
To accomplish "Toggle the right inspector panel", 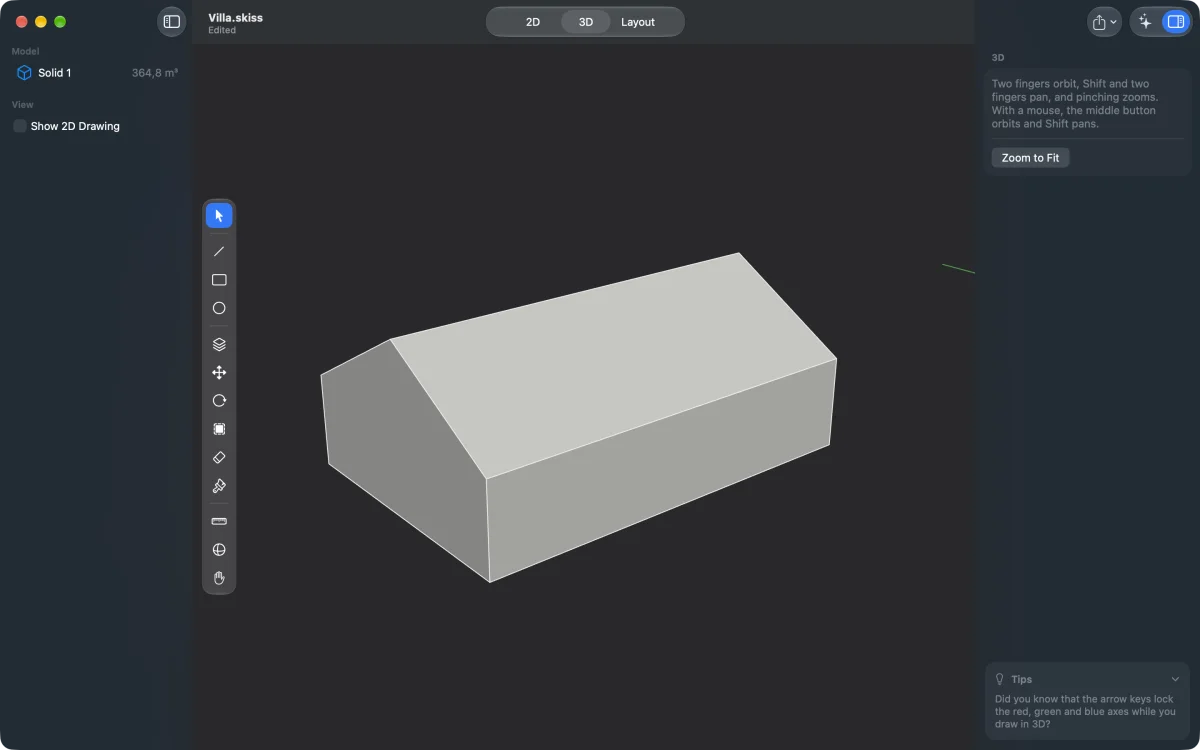I will (x=1176, y=21).
